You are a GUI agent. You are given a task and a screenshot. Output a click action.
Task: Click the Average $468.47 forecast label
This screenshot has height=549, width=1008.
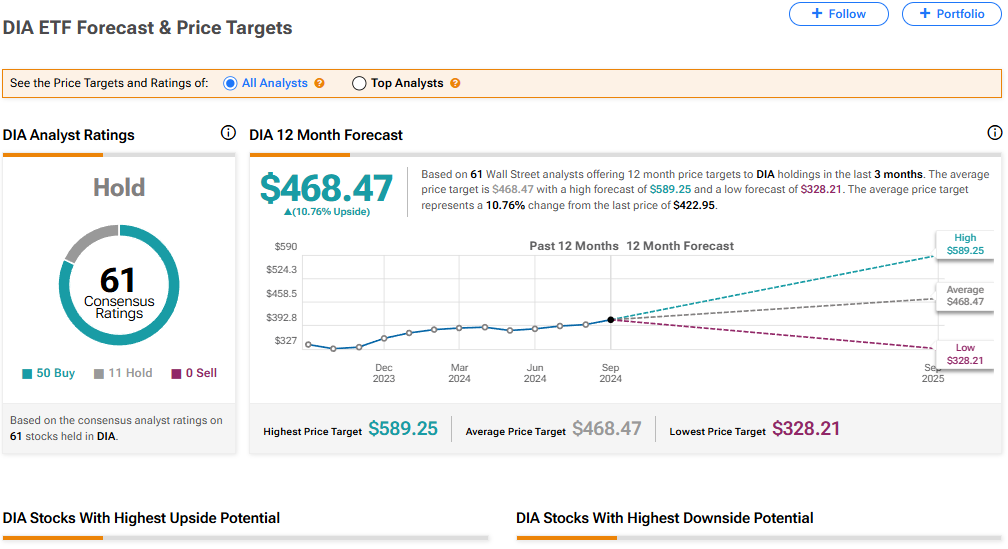tap(965, 296)
